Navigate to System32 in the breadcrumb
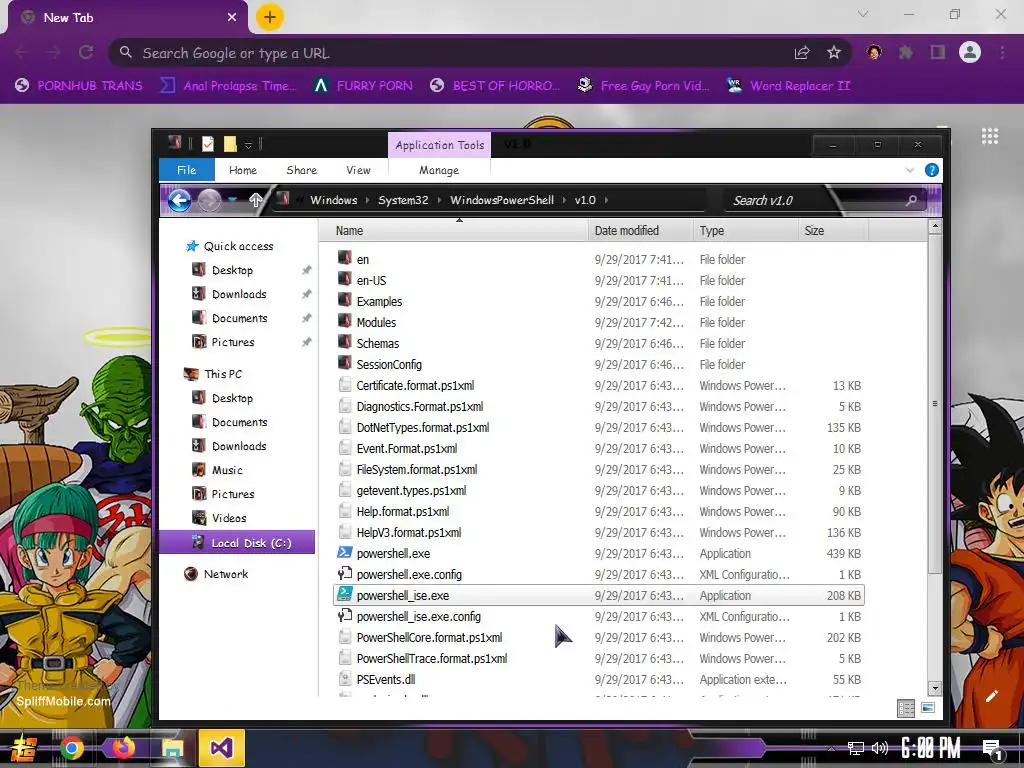The width and height of the screenshot is (1024, 768). click(403, 200)
